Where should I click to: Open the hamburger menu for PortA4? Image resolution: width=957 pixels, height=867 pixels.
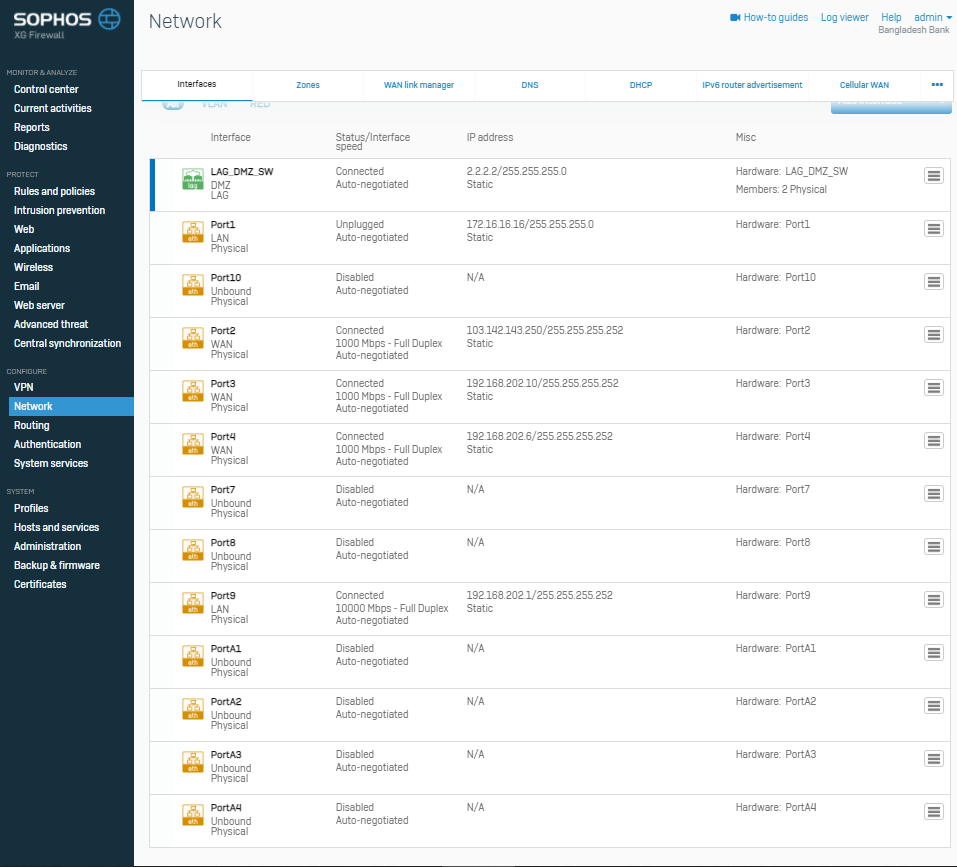tap(934, 813)
